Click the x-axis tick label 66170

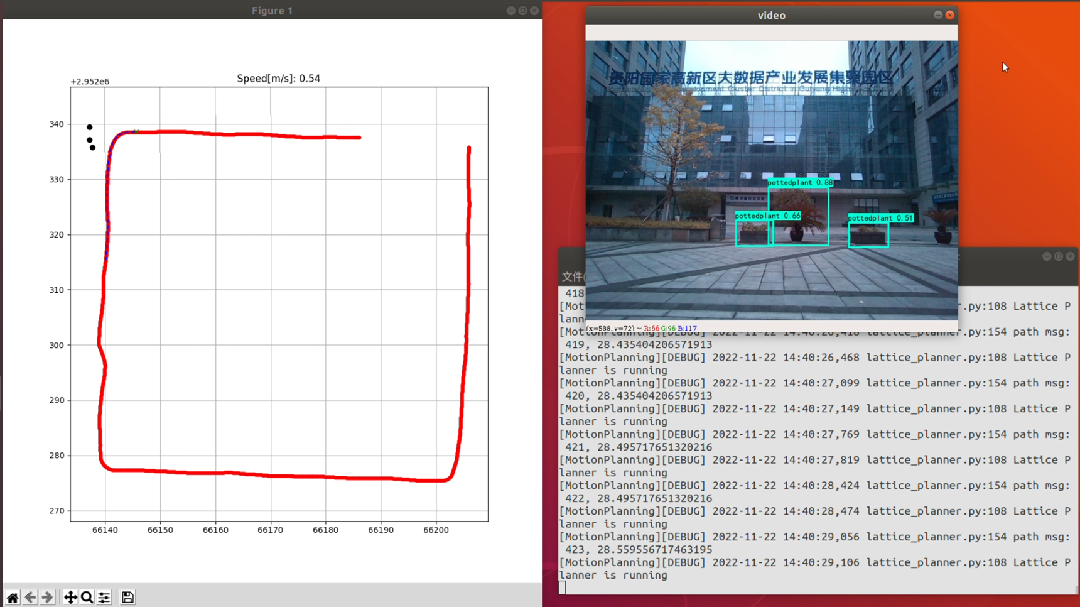[270, 531]
